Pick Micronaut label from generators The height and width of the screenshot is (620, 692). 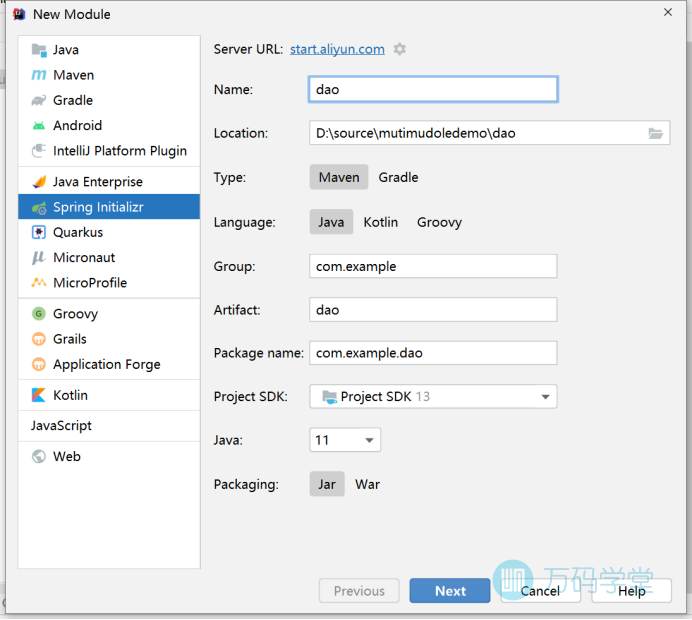(x=84, y=258)
